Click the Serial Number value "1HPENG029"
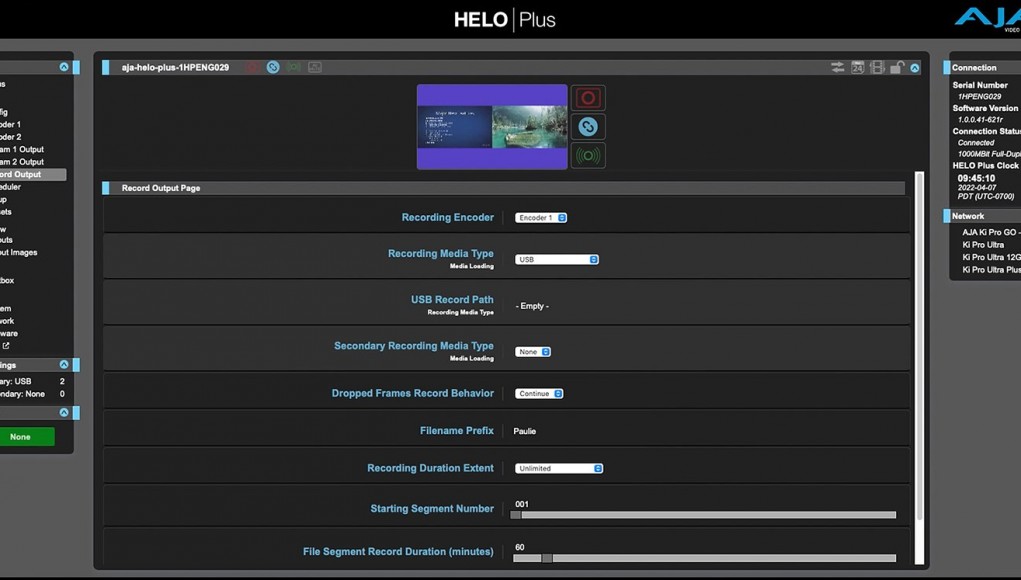The height and width of the screenshot is (580, 1021). point(979,96)
